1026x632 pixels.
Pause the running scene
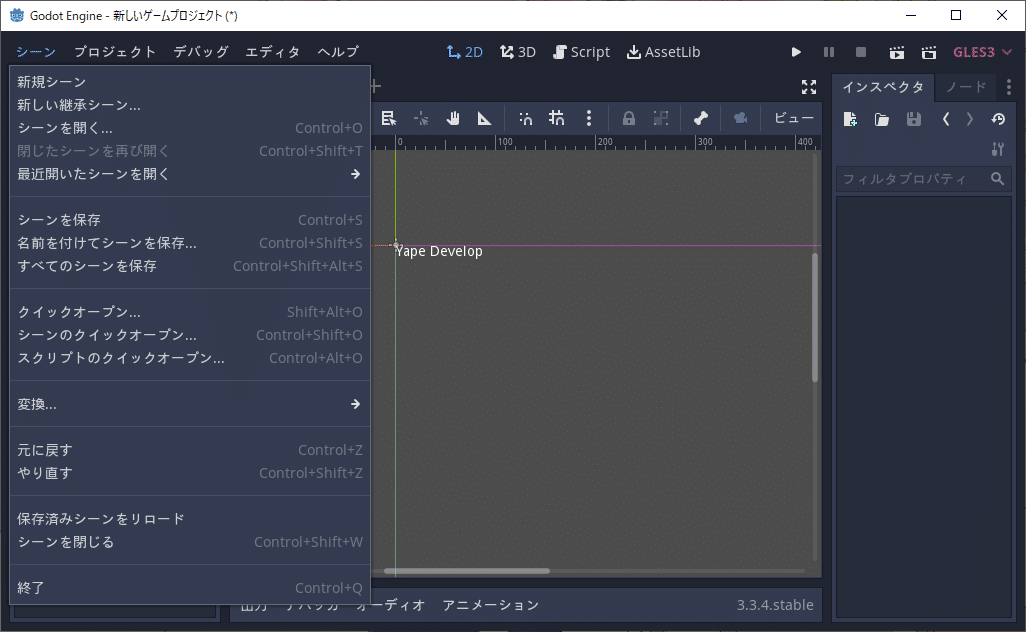coord(828,52)
